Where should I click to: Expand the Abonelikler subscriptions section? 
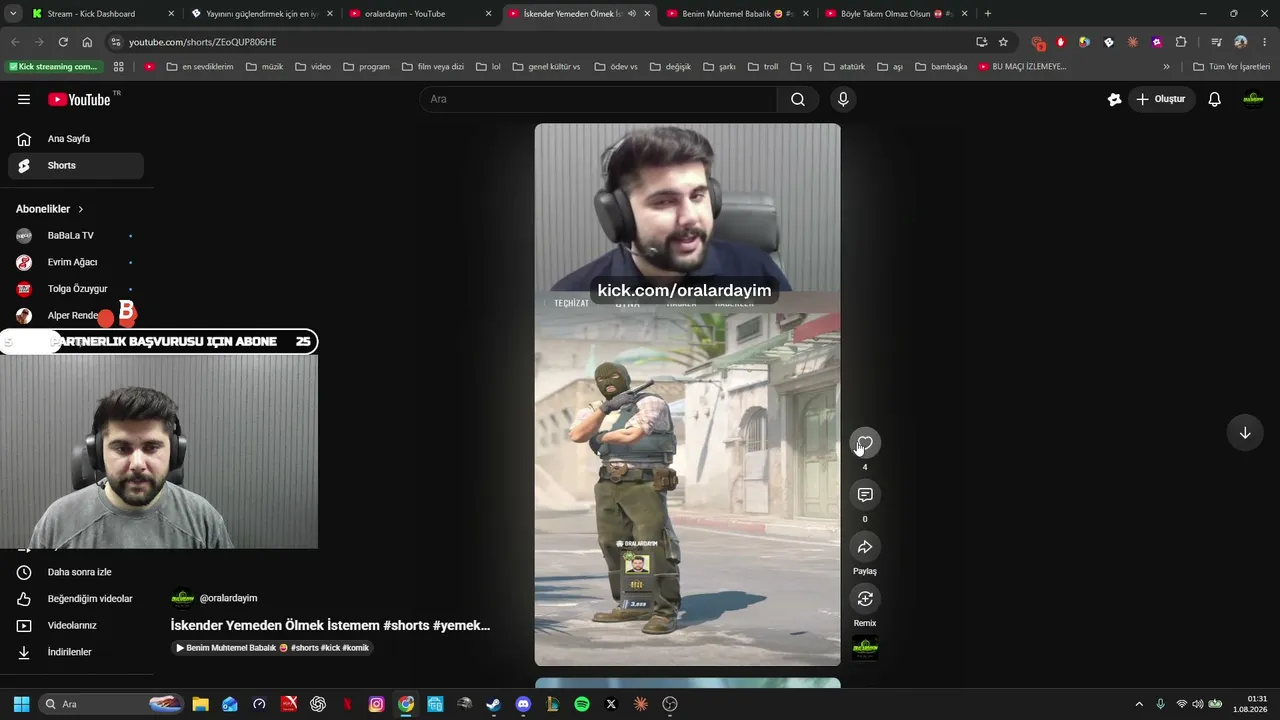click(50, 209)
